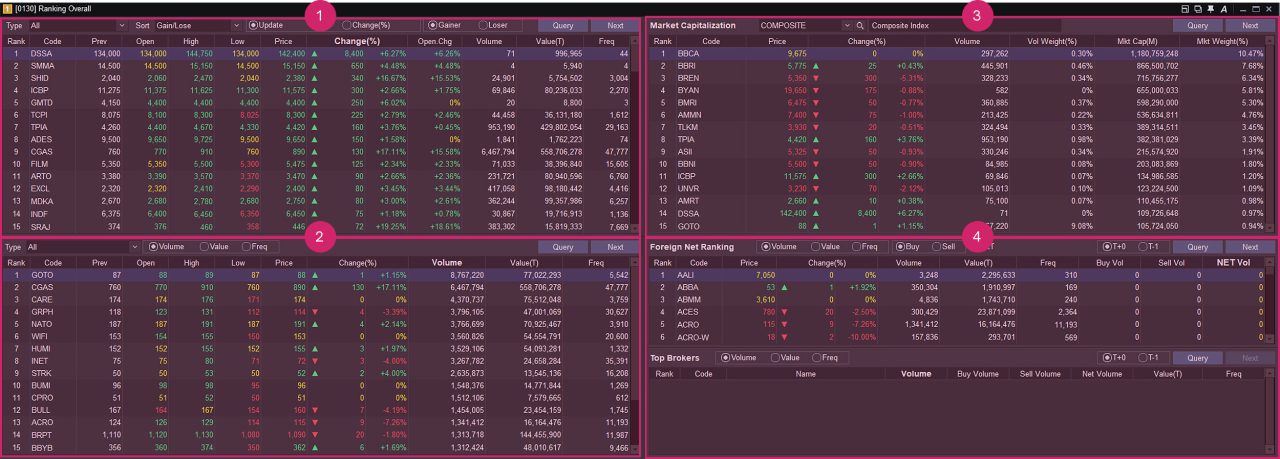Click Next in the Foreign Net Ranking panel
This screenshot has height=459, width=1280.
(1249, 246)
